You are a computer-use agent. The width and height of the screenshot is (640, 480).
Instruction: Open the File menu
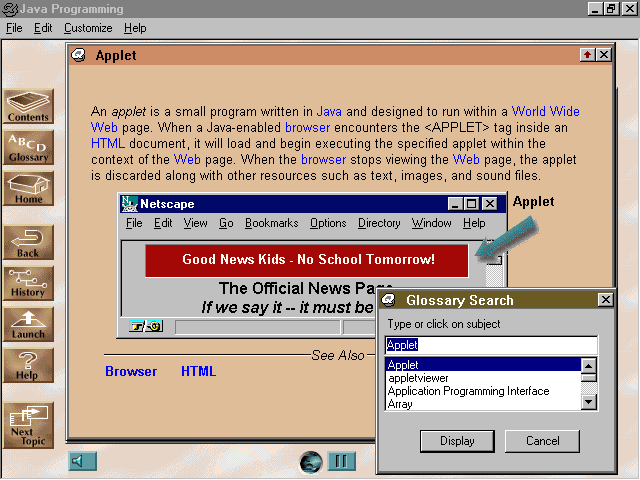click(x=14, y=28)
